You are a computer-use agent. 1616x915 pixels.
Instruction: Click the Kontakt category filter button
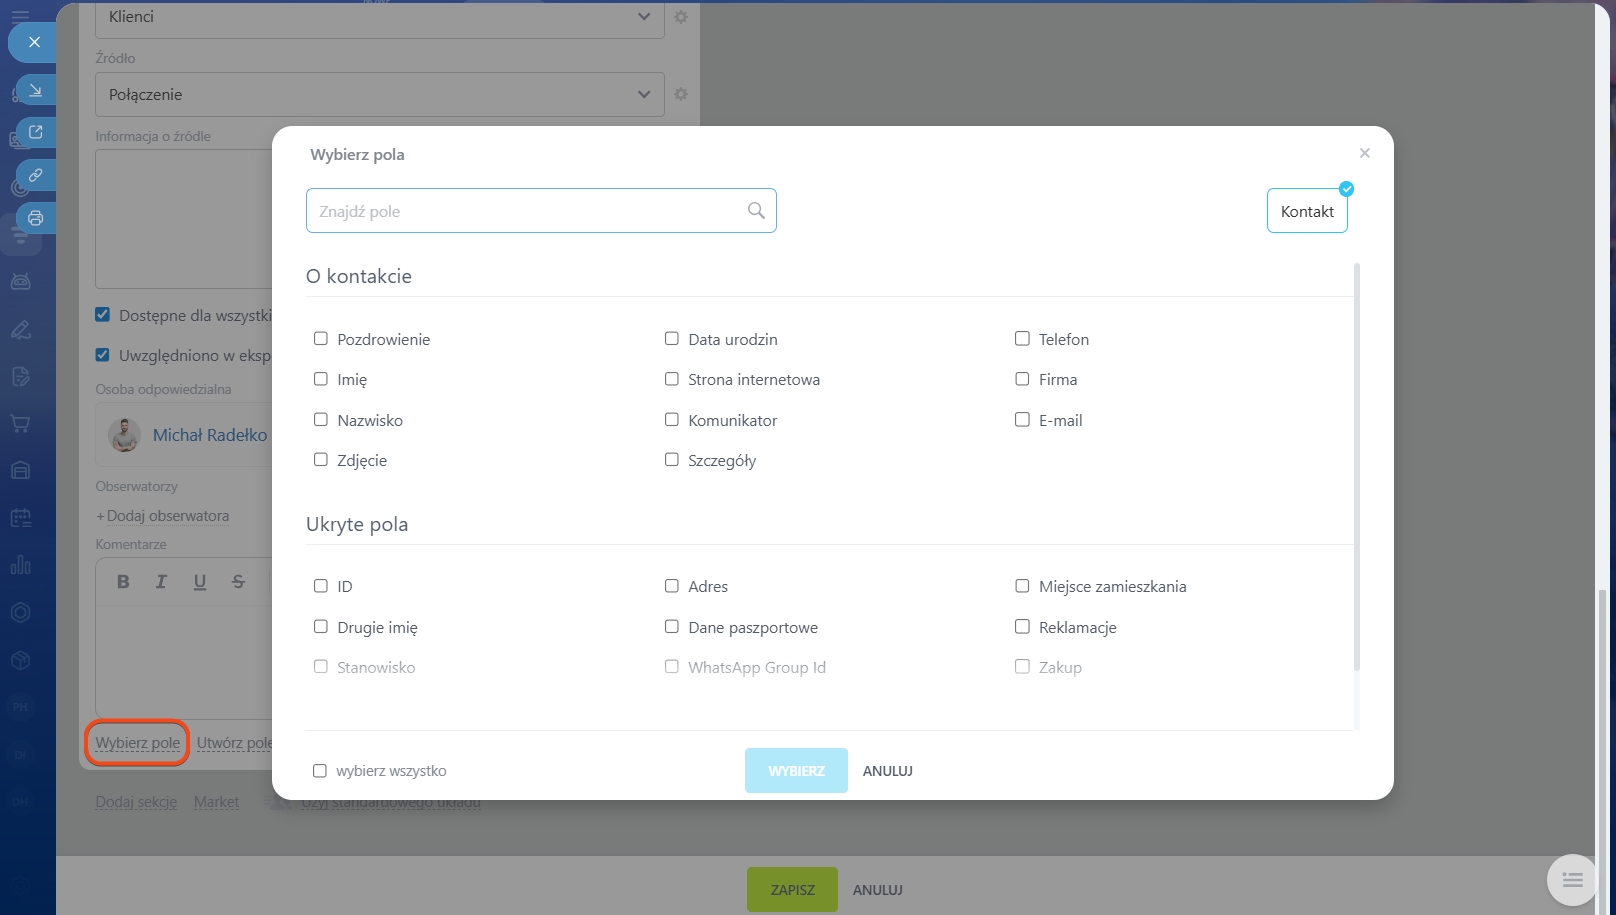[x=1307, y=211]
